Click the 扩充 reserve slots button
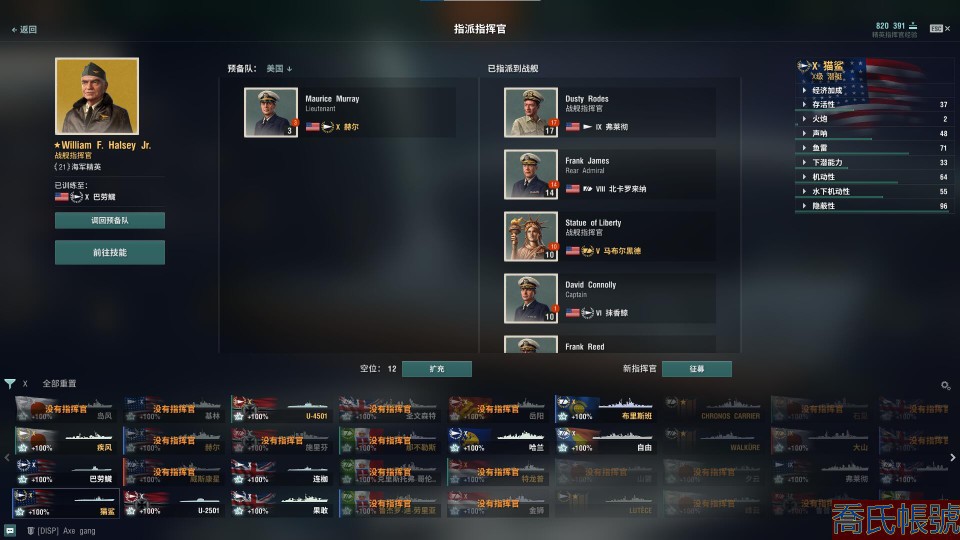This screenshot has width=960, height=540. (x=437, y=369)
